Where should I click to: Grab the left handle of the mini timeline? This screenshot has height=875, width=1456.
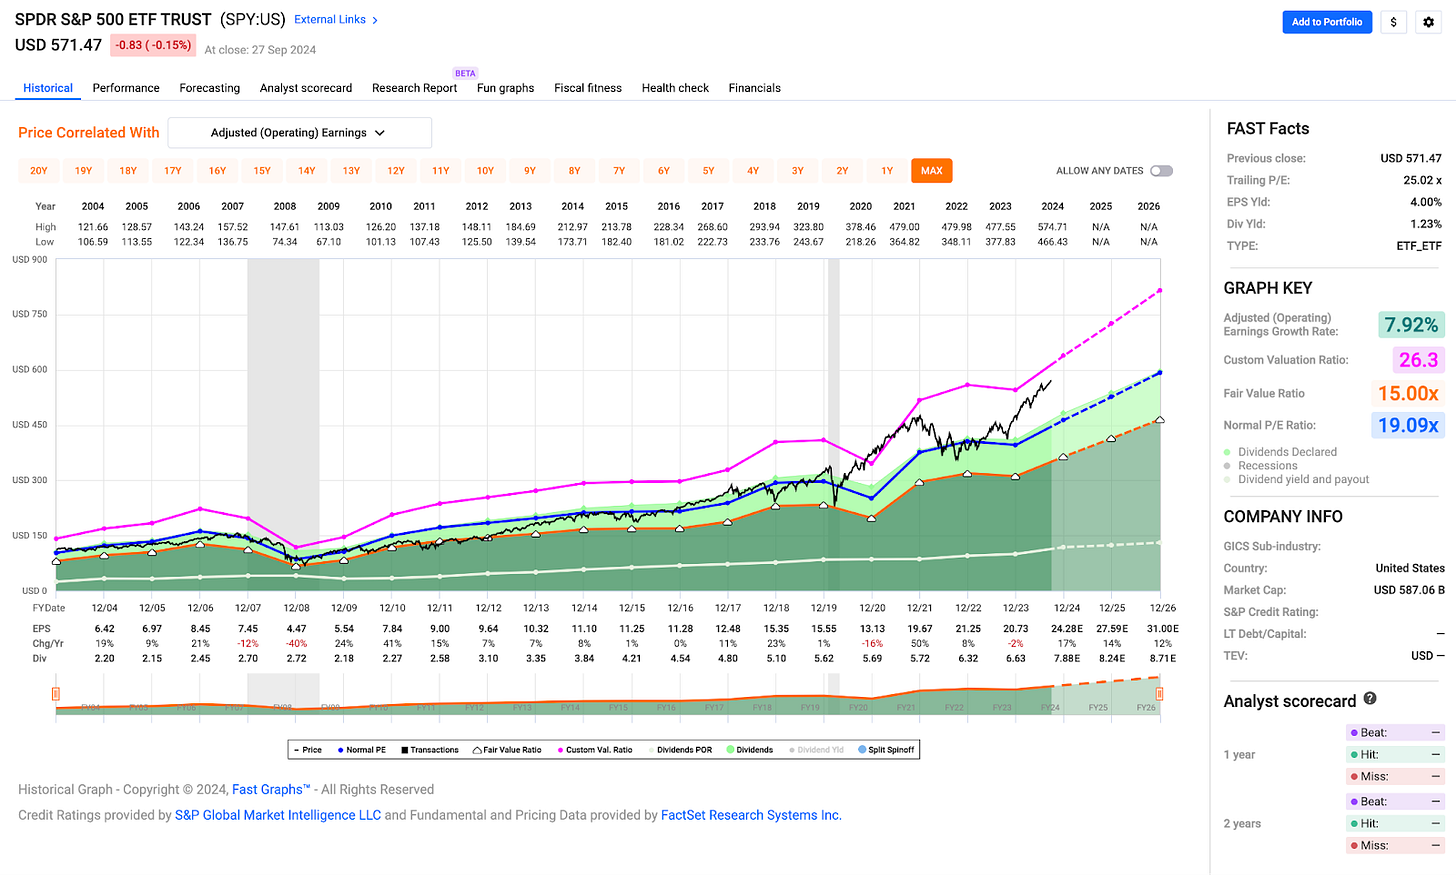click(56, 694)
